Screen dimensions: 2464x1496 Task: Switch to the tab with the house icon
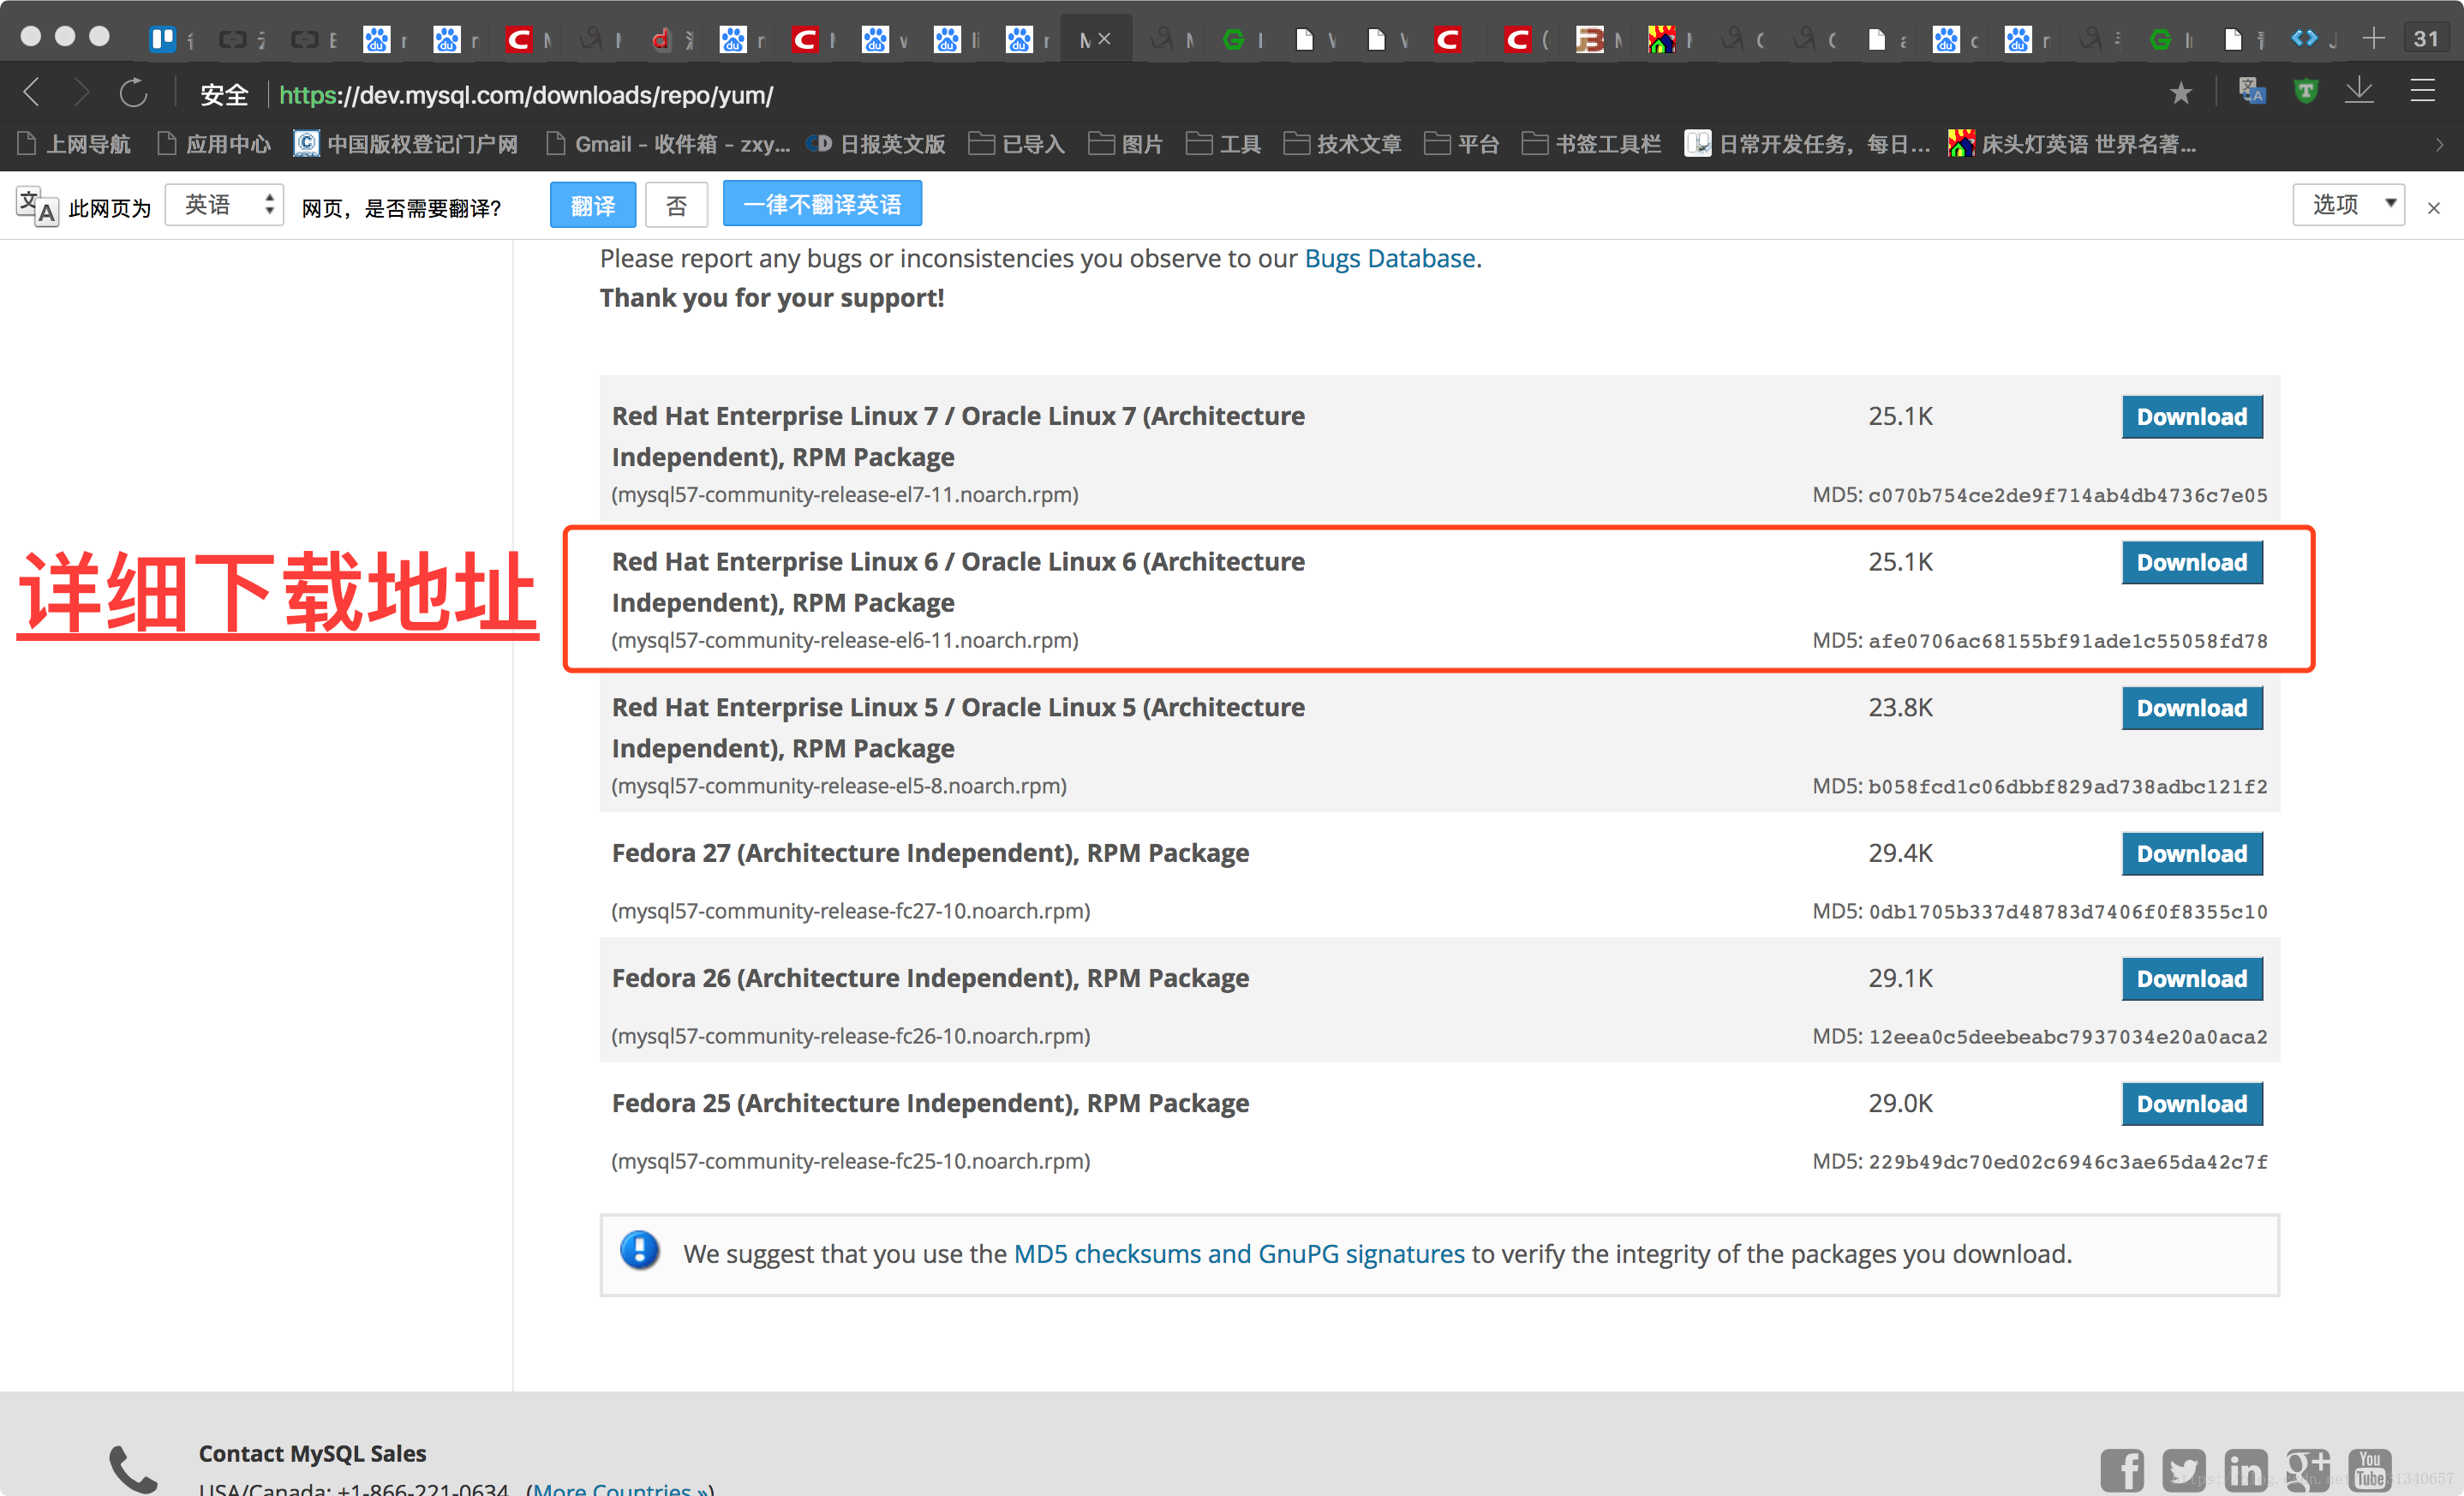coord(1660,39)
